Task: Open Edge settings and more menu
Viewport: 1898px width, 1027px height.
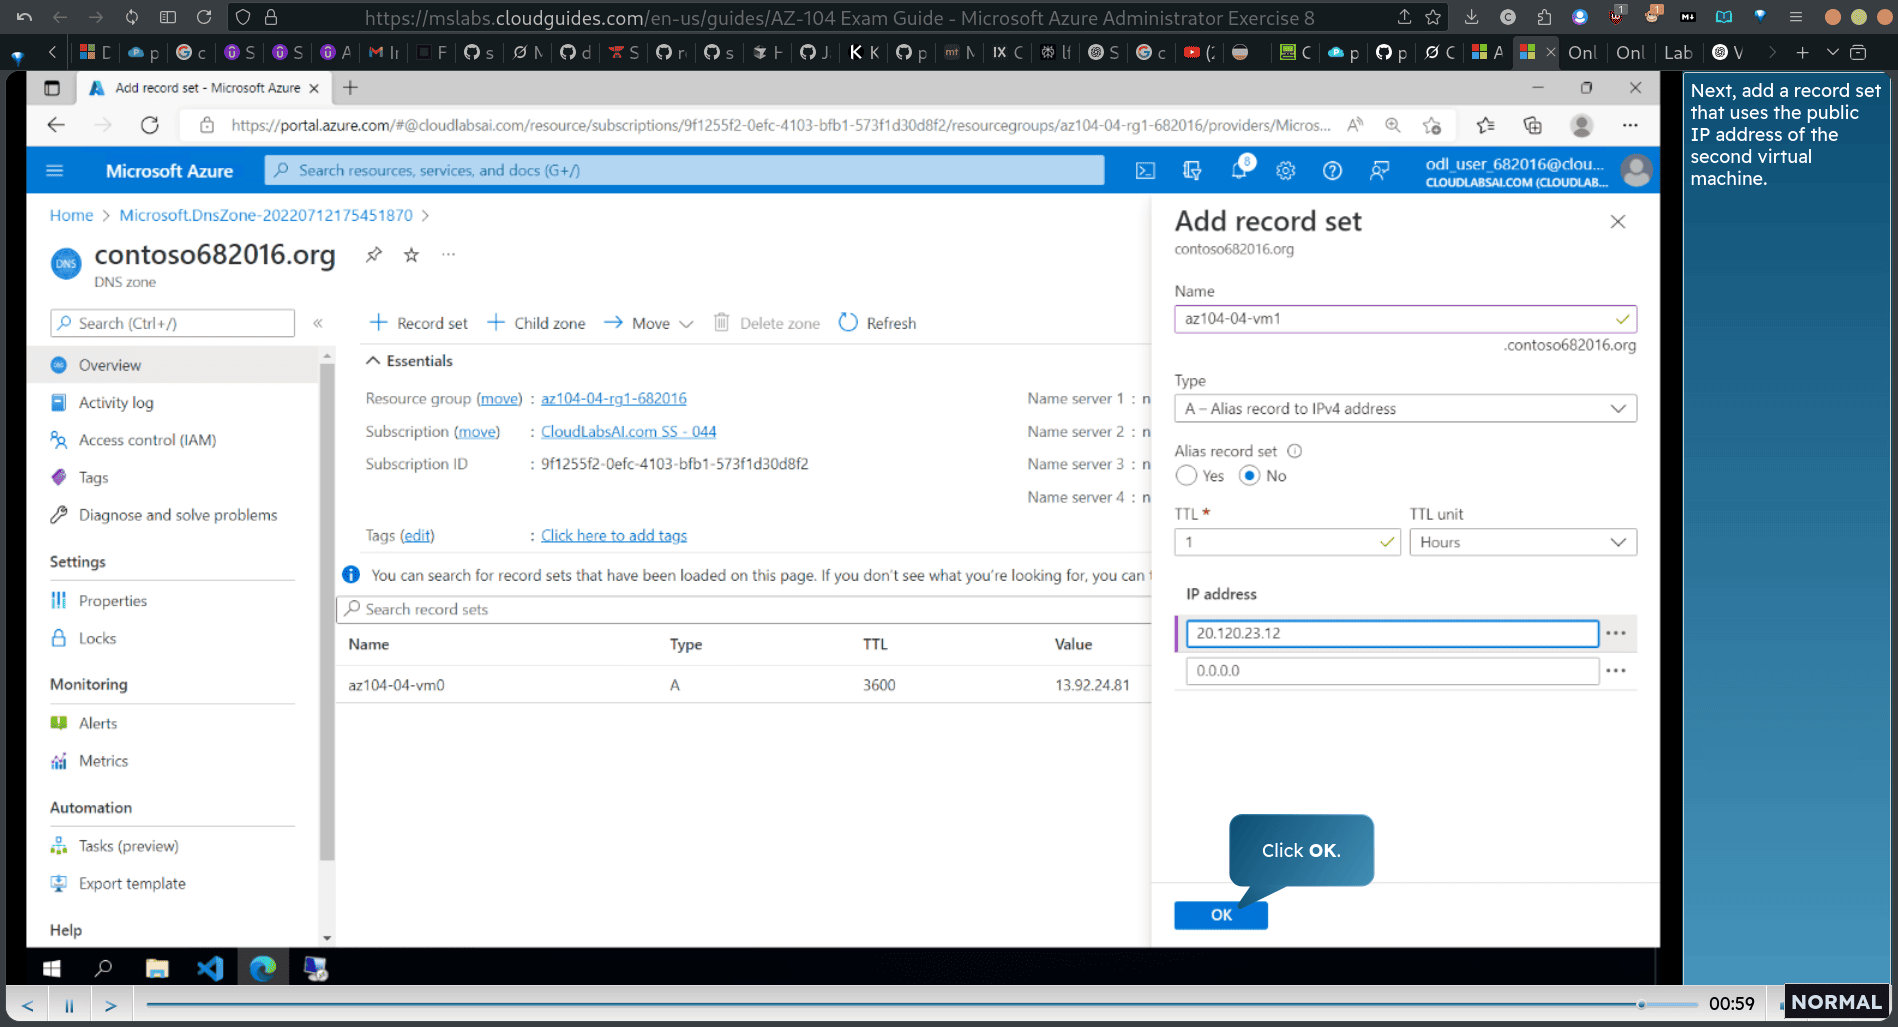Action: point(1630,125)
